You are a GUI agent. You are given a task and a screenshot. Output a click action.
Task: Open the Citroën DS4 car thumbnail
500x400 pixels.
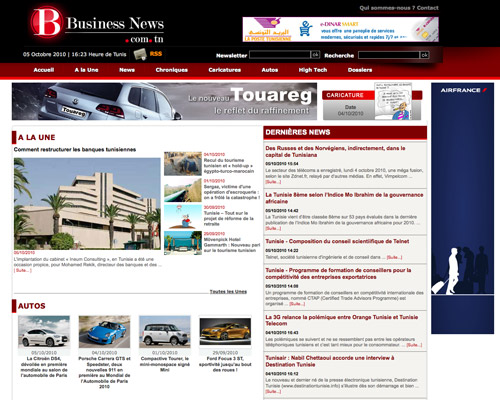pos(44,332)
